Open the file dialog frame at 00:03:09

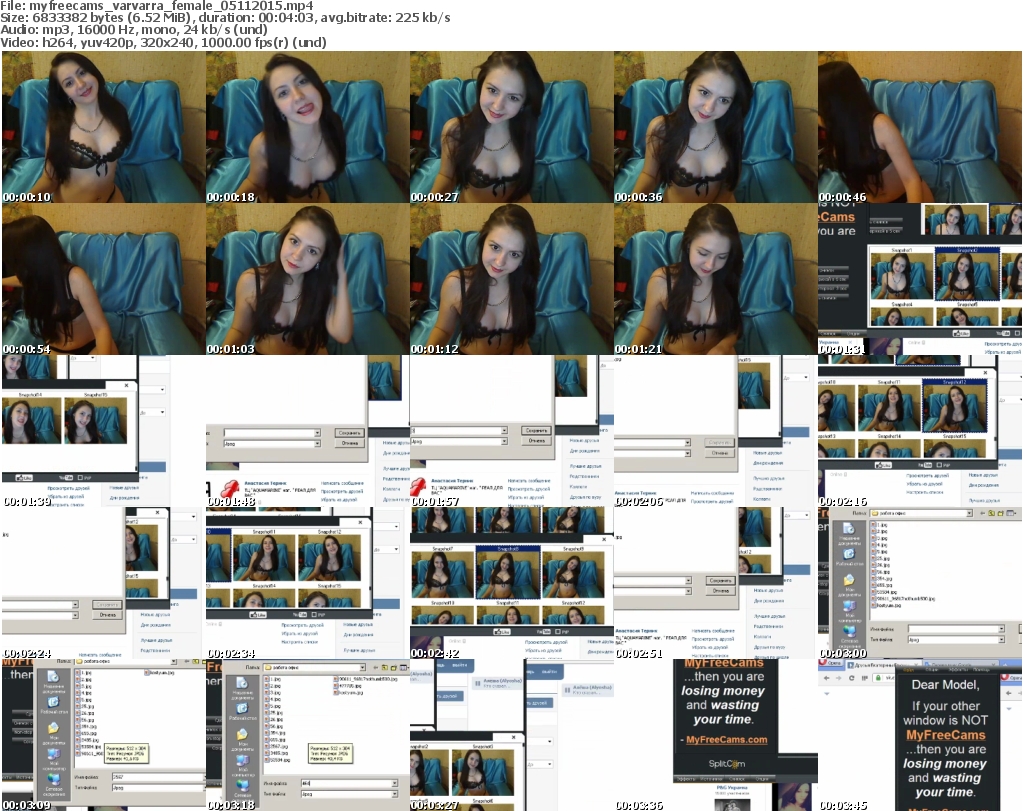tap(104, 735)
